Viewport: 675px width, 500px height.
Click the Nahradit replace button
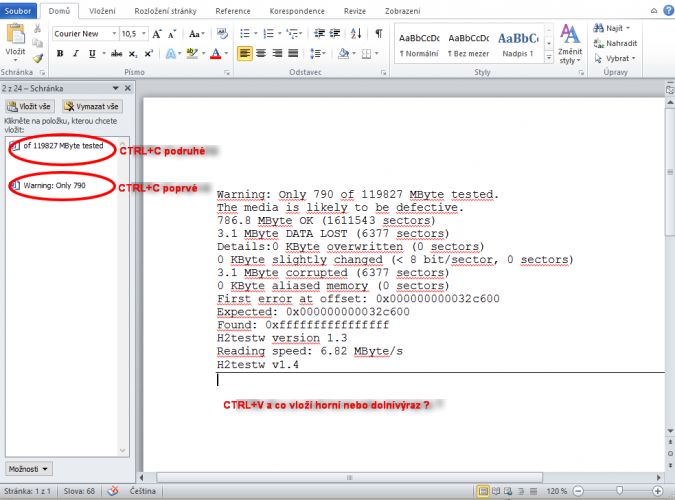click(615, 43)
